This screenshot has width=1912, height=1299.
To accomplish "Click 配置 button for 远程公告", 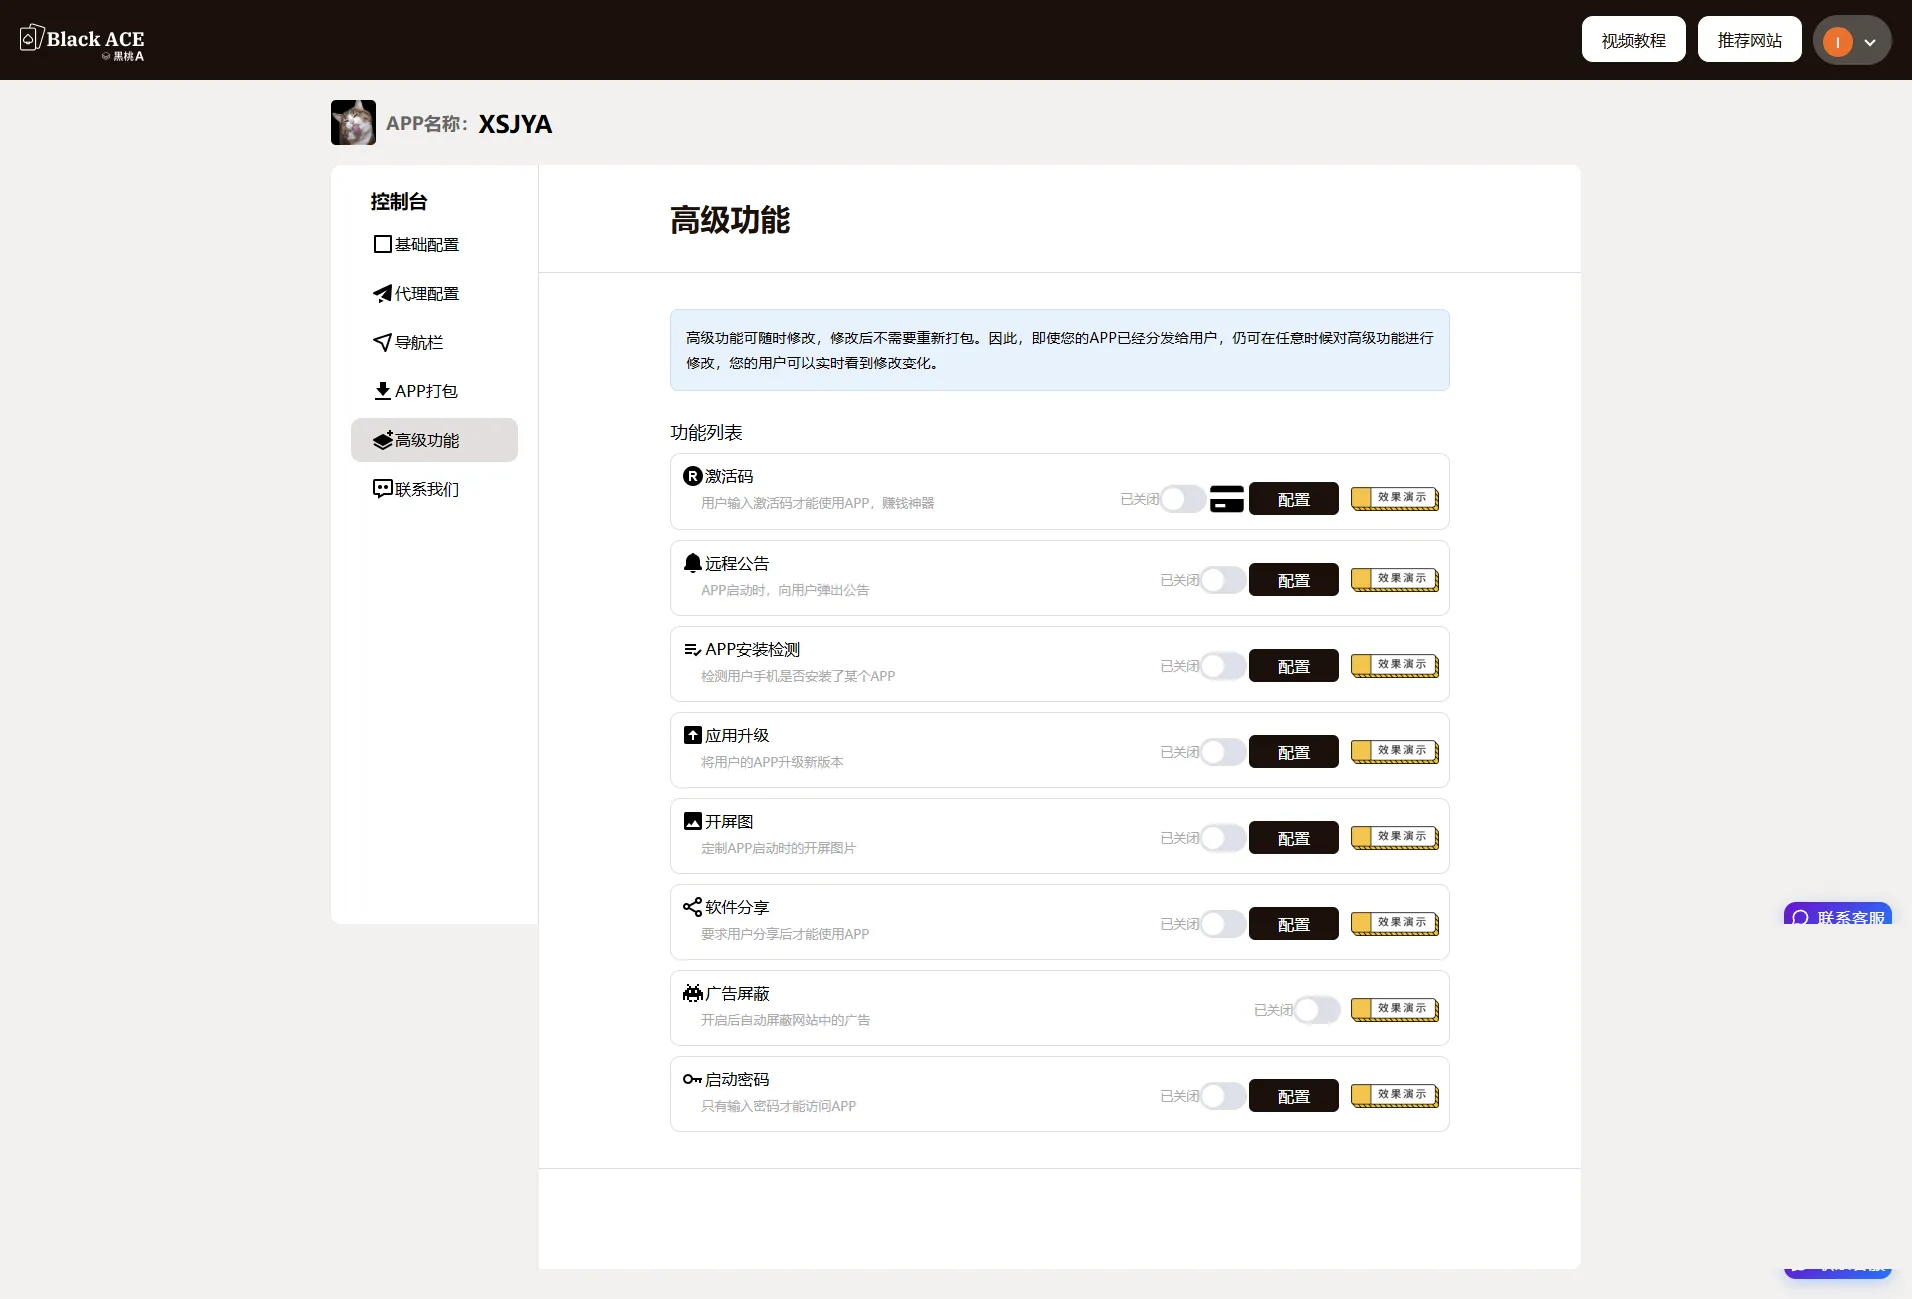I will 1293,580.
